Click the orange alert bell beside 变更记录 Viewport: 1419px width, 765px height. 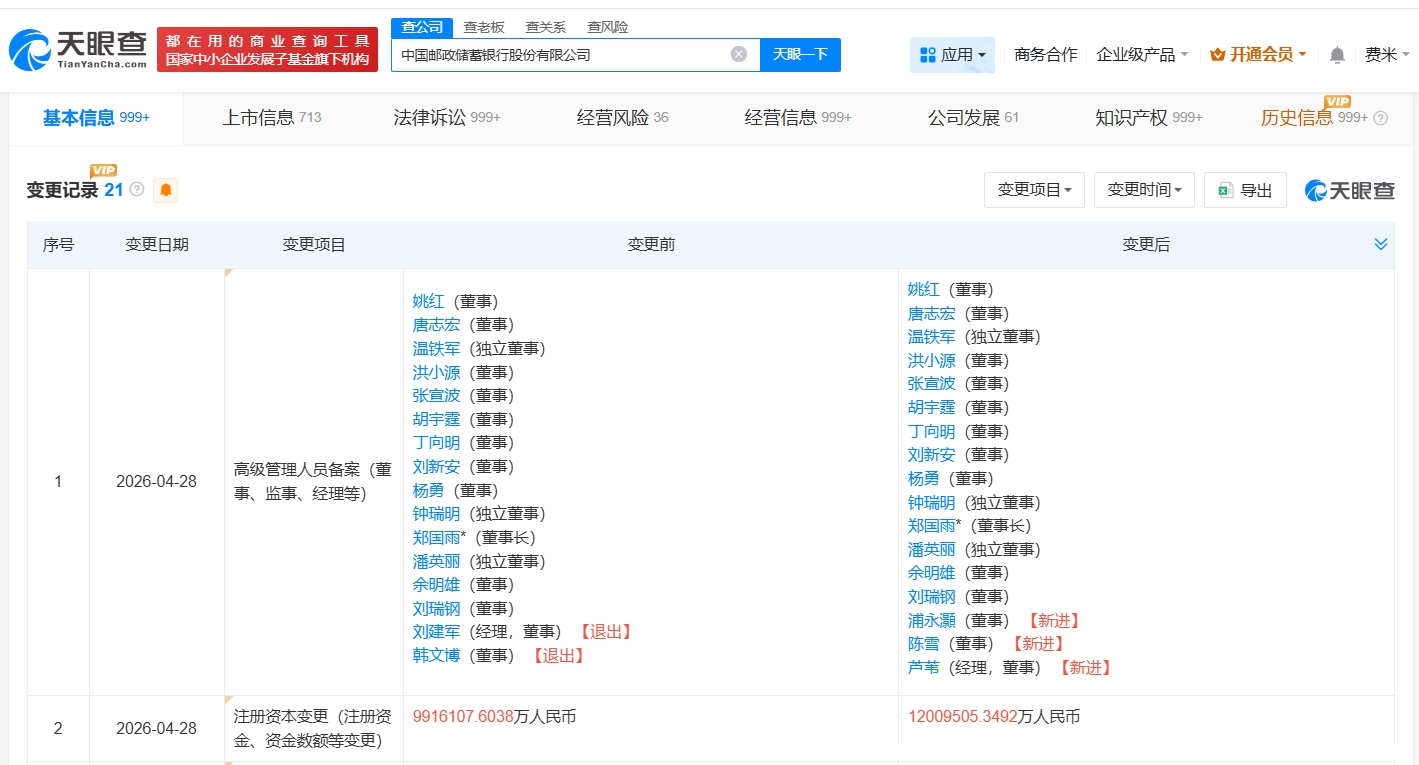click(x=166, y=189)
